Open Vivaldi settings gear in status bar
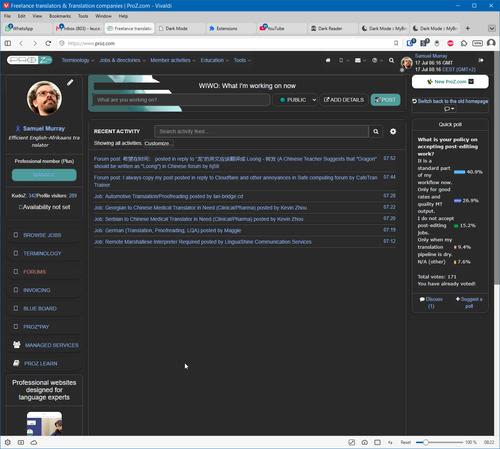 pos(8,442)
